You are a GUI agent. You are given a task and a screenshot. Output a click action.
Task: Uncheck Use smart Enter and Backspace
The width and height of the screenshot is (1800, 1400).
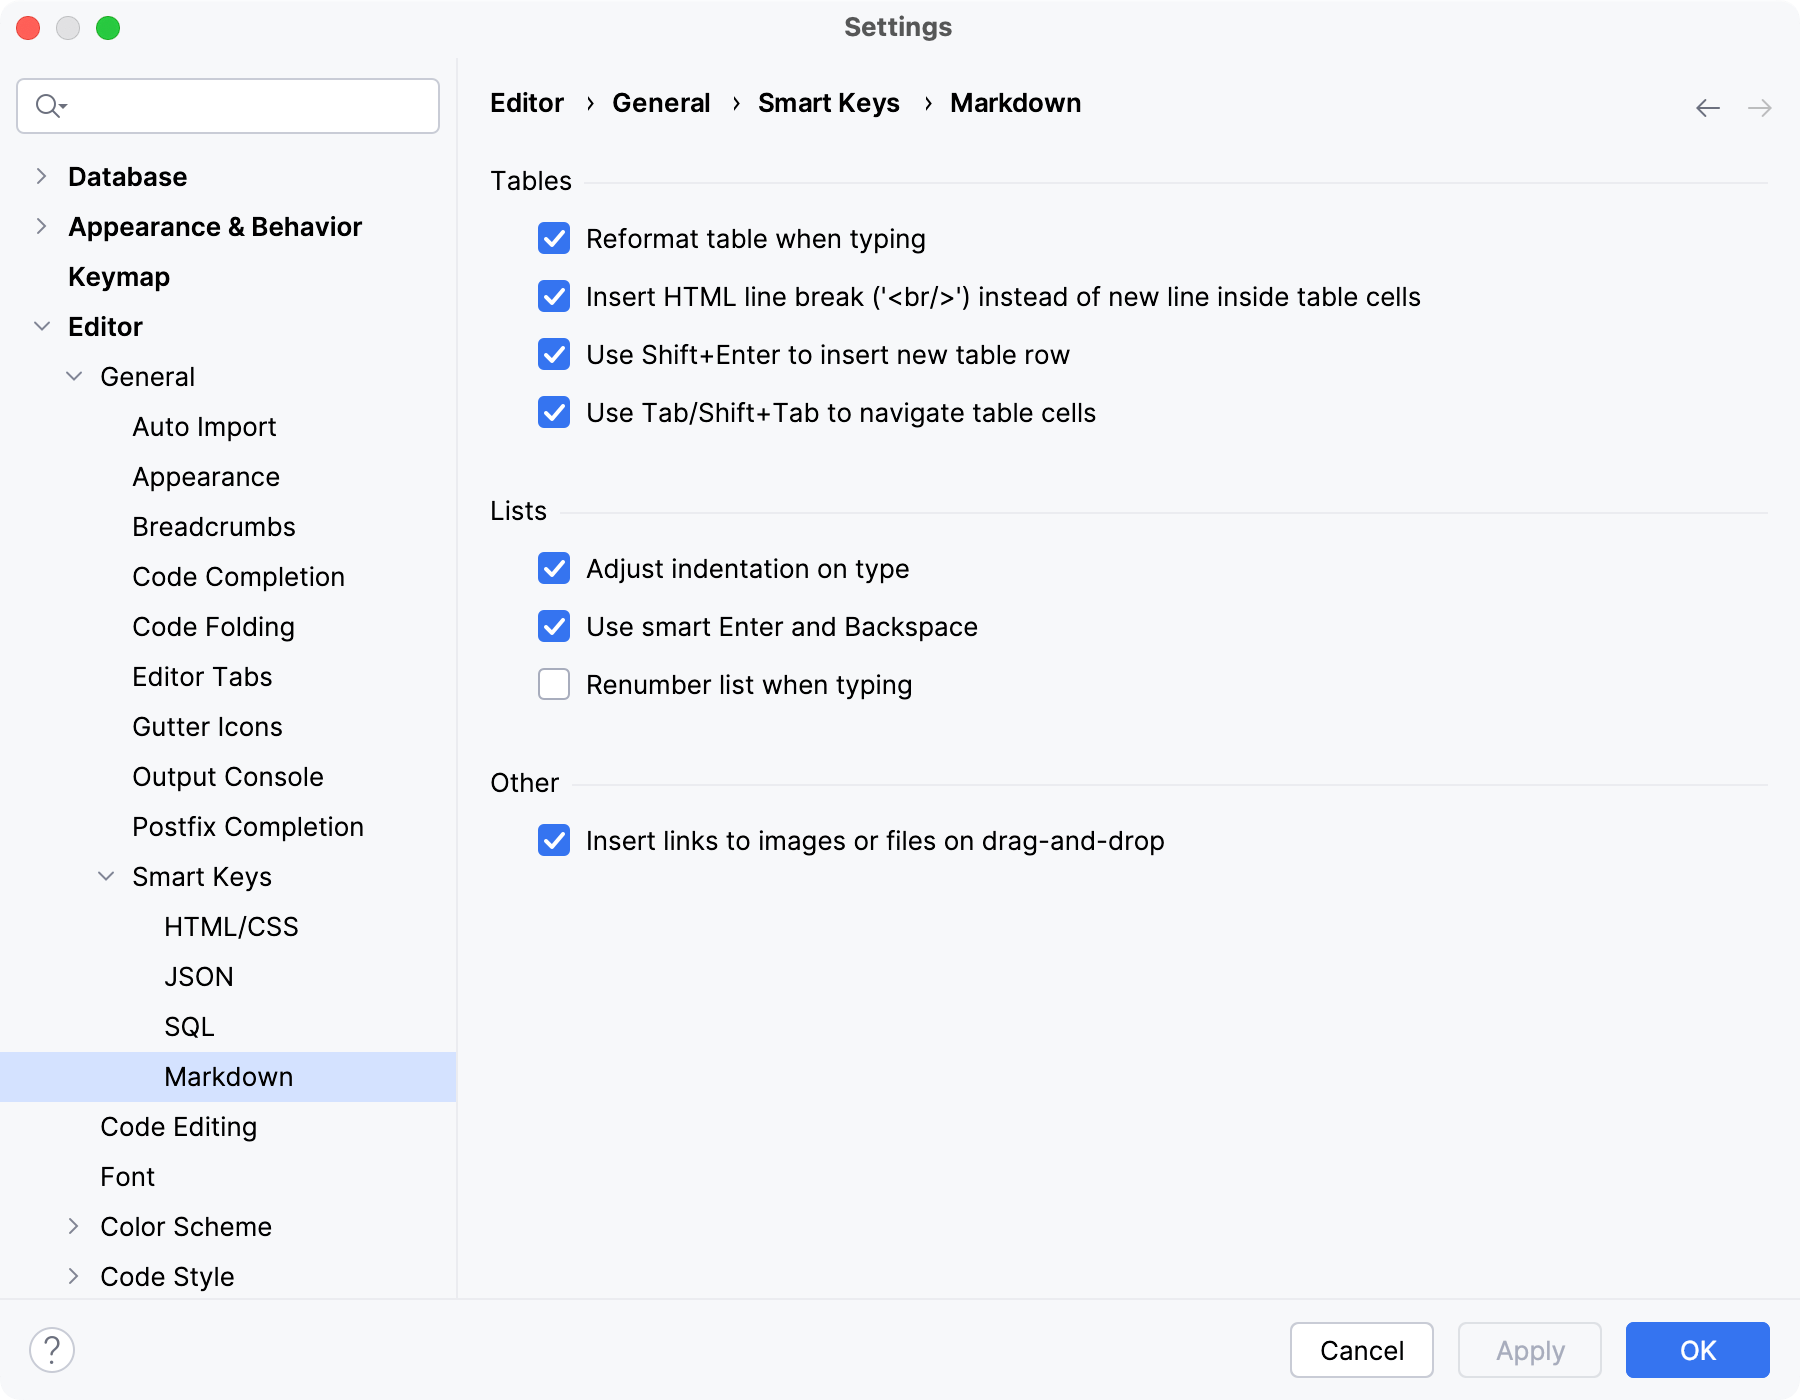(x=553, y=627)
